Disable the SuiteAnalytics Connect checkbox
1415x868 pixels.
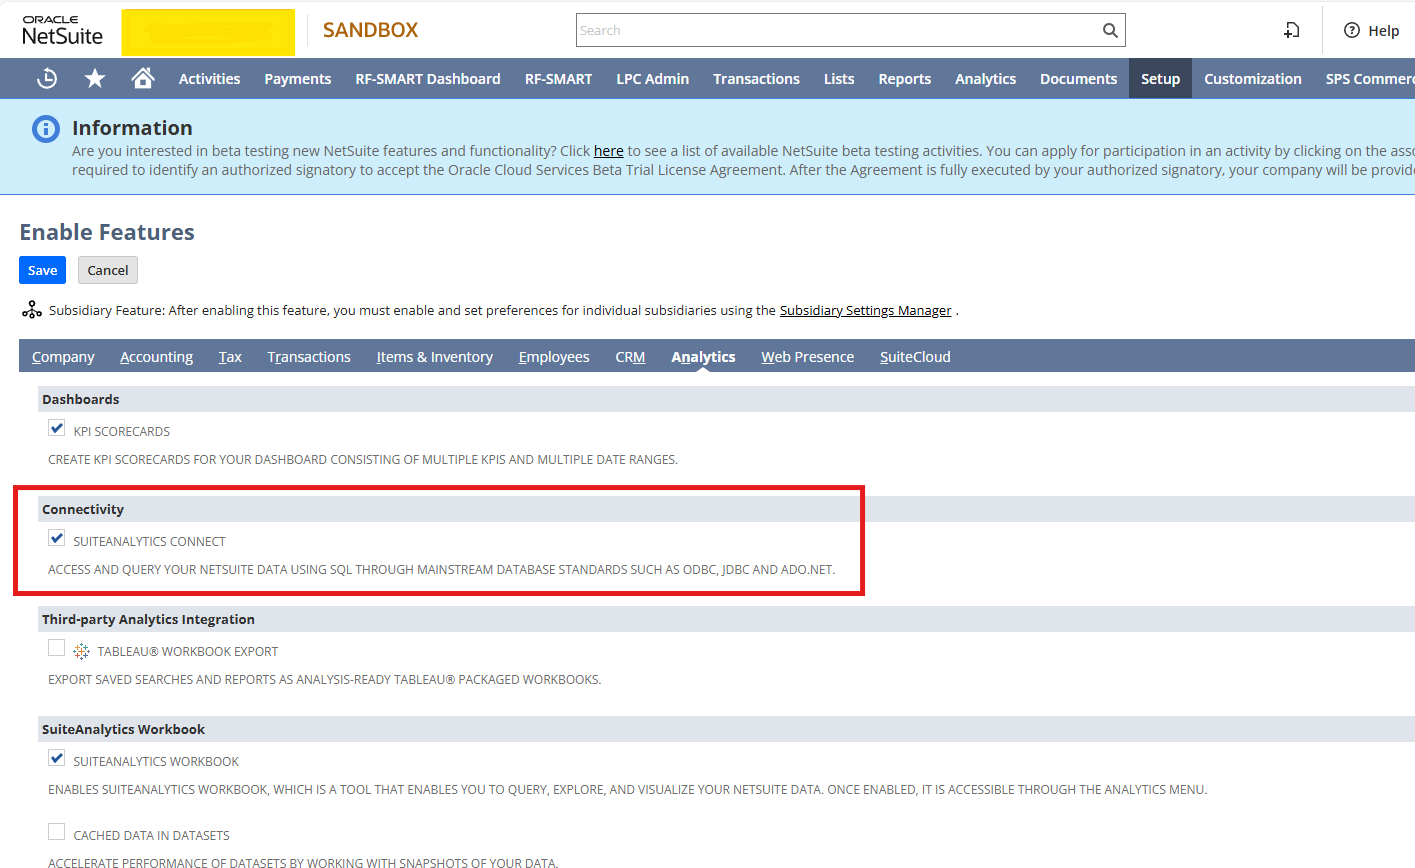[57, 539]
